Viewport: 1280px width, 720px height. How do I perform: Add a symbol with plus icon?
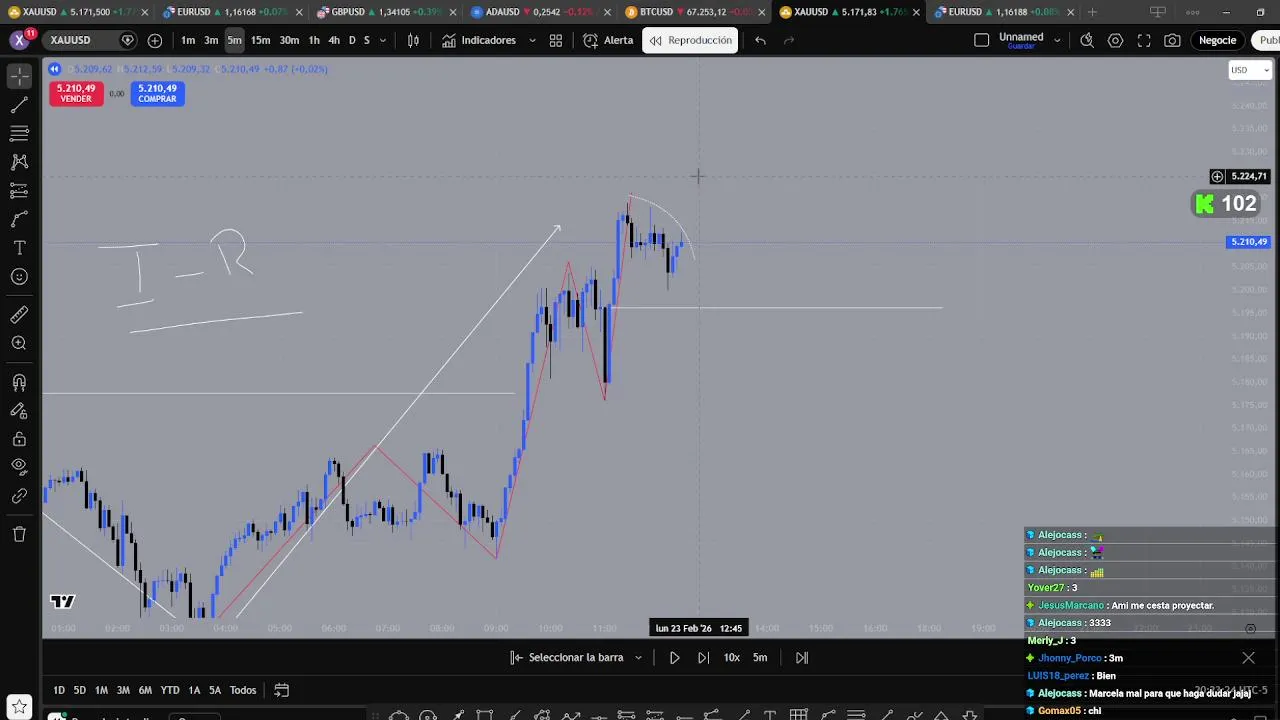click(155, 40)
